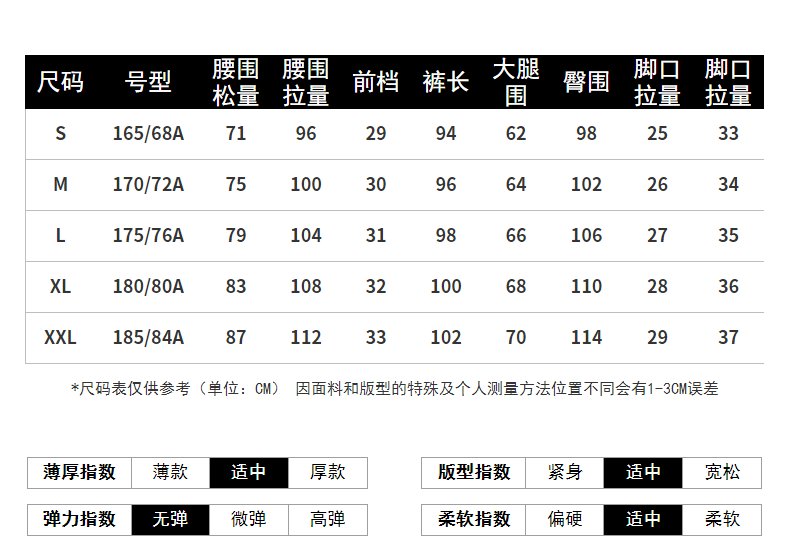Screen dimensions: 790x536
Task: Click the 弹力指数 label
Action: point(80,519)
